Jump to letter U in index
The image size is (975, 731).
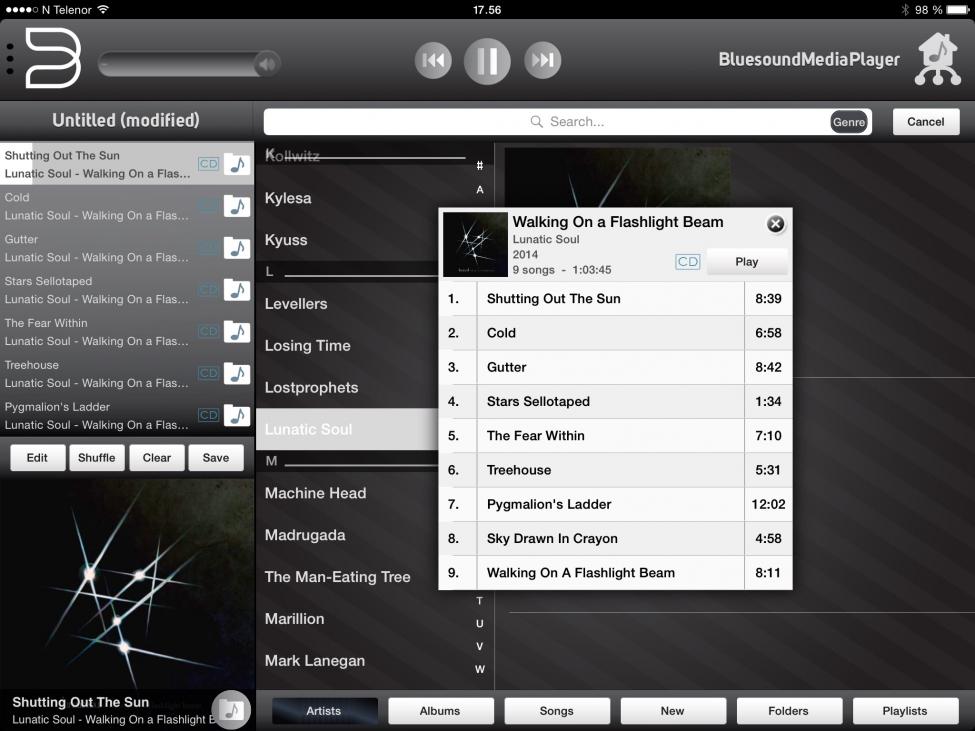point(479,623)
